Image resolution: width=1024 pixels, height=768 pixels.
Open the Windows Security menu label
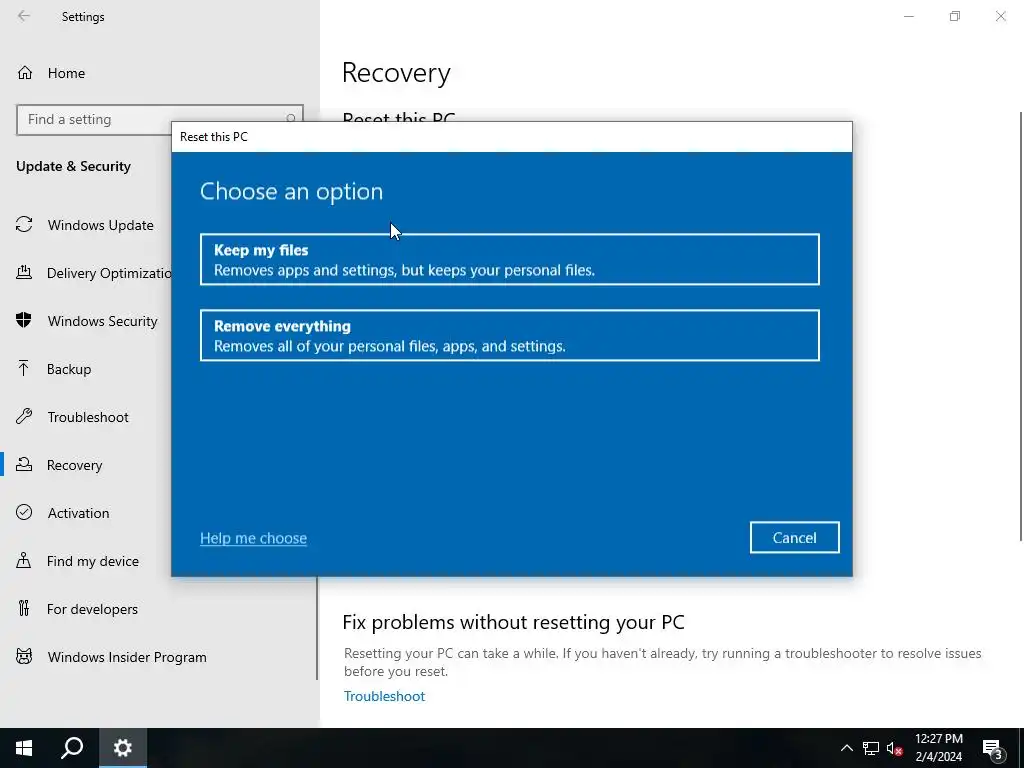pyautogui.click(x=103, y=321)
